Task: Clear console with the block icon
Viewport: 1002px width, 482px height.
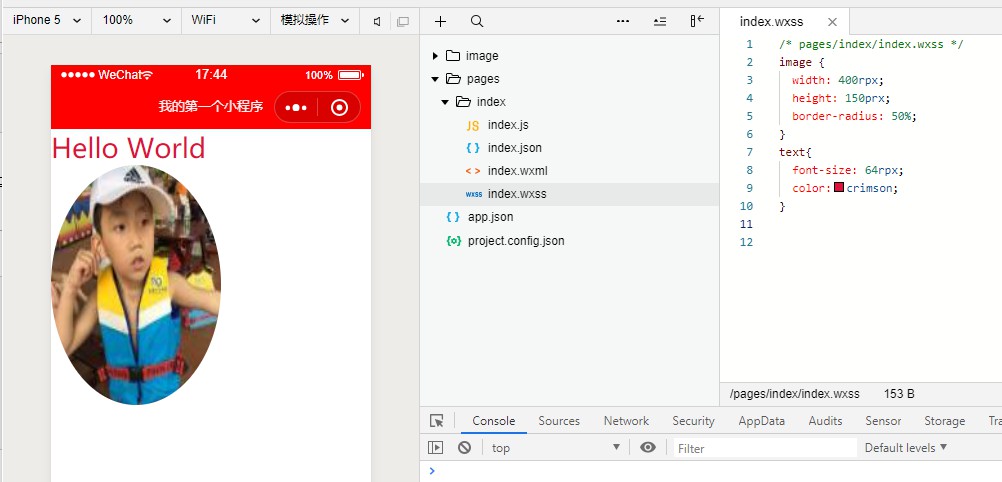Action: (464, 448)
